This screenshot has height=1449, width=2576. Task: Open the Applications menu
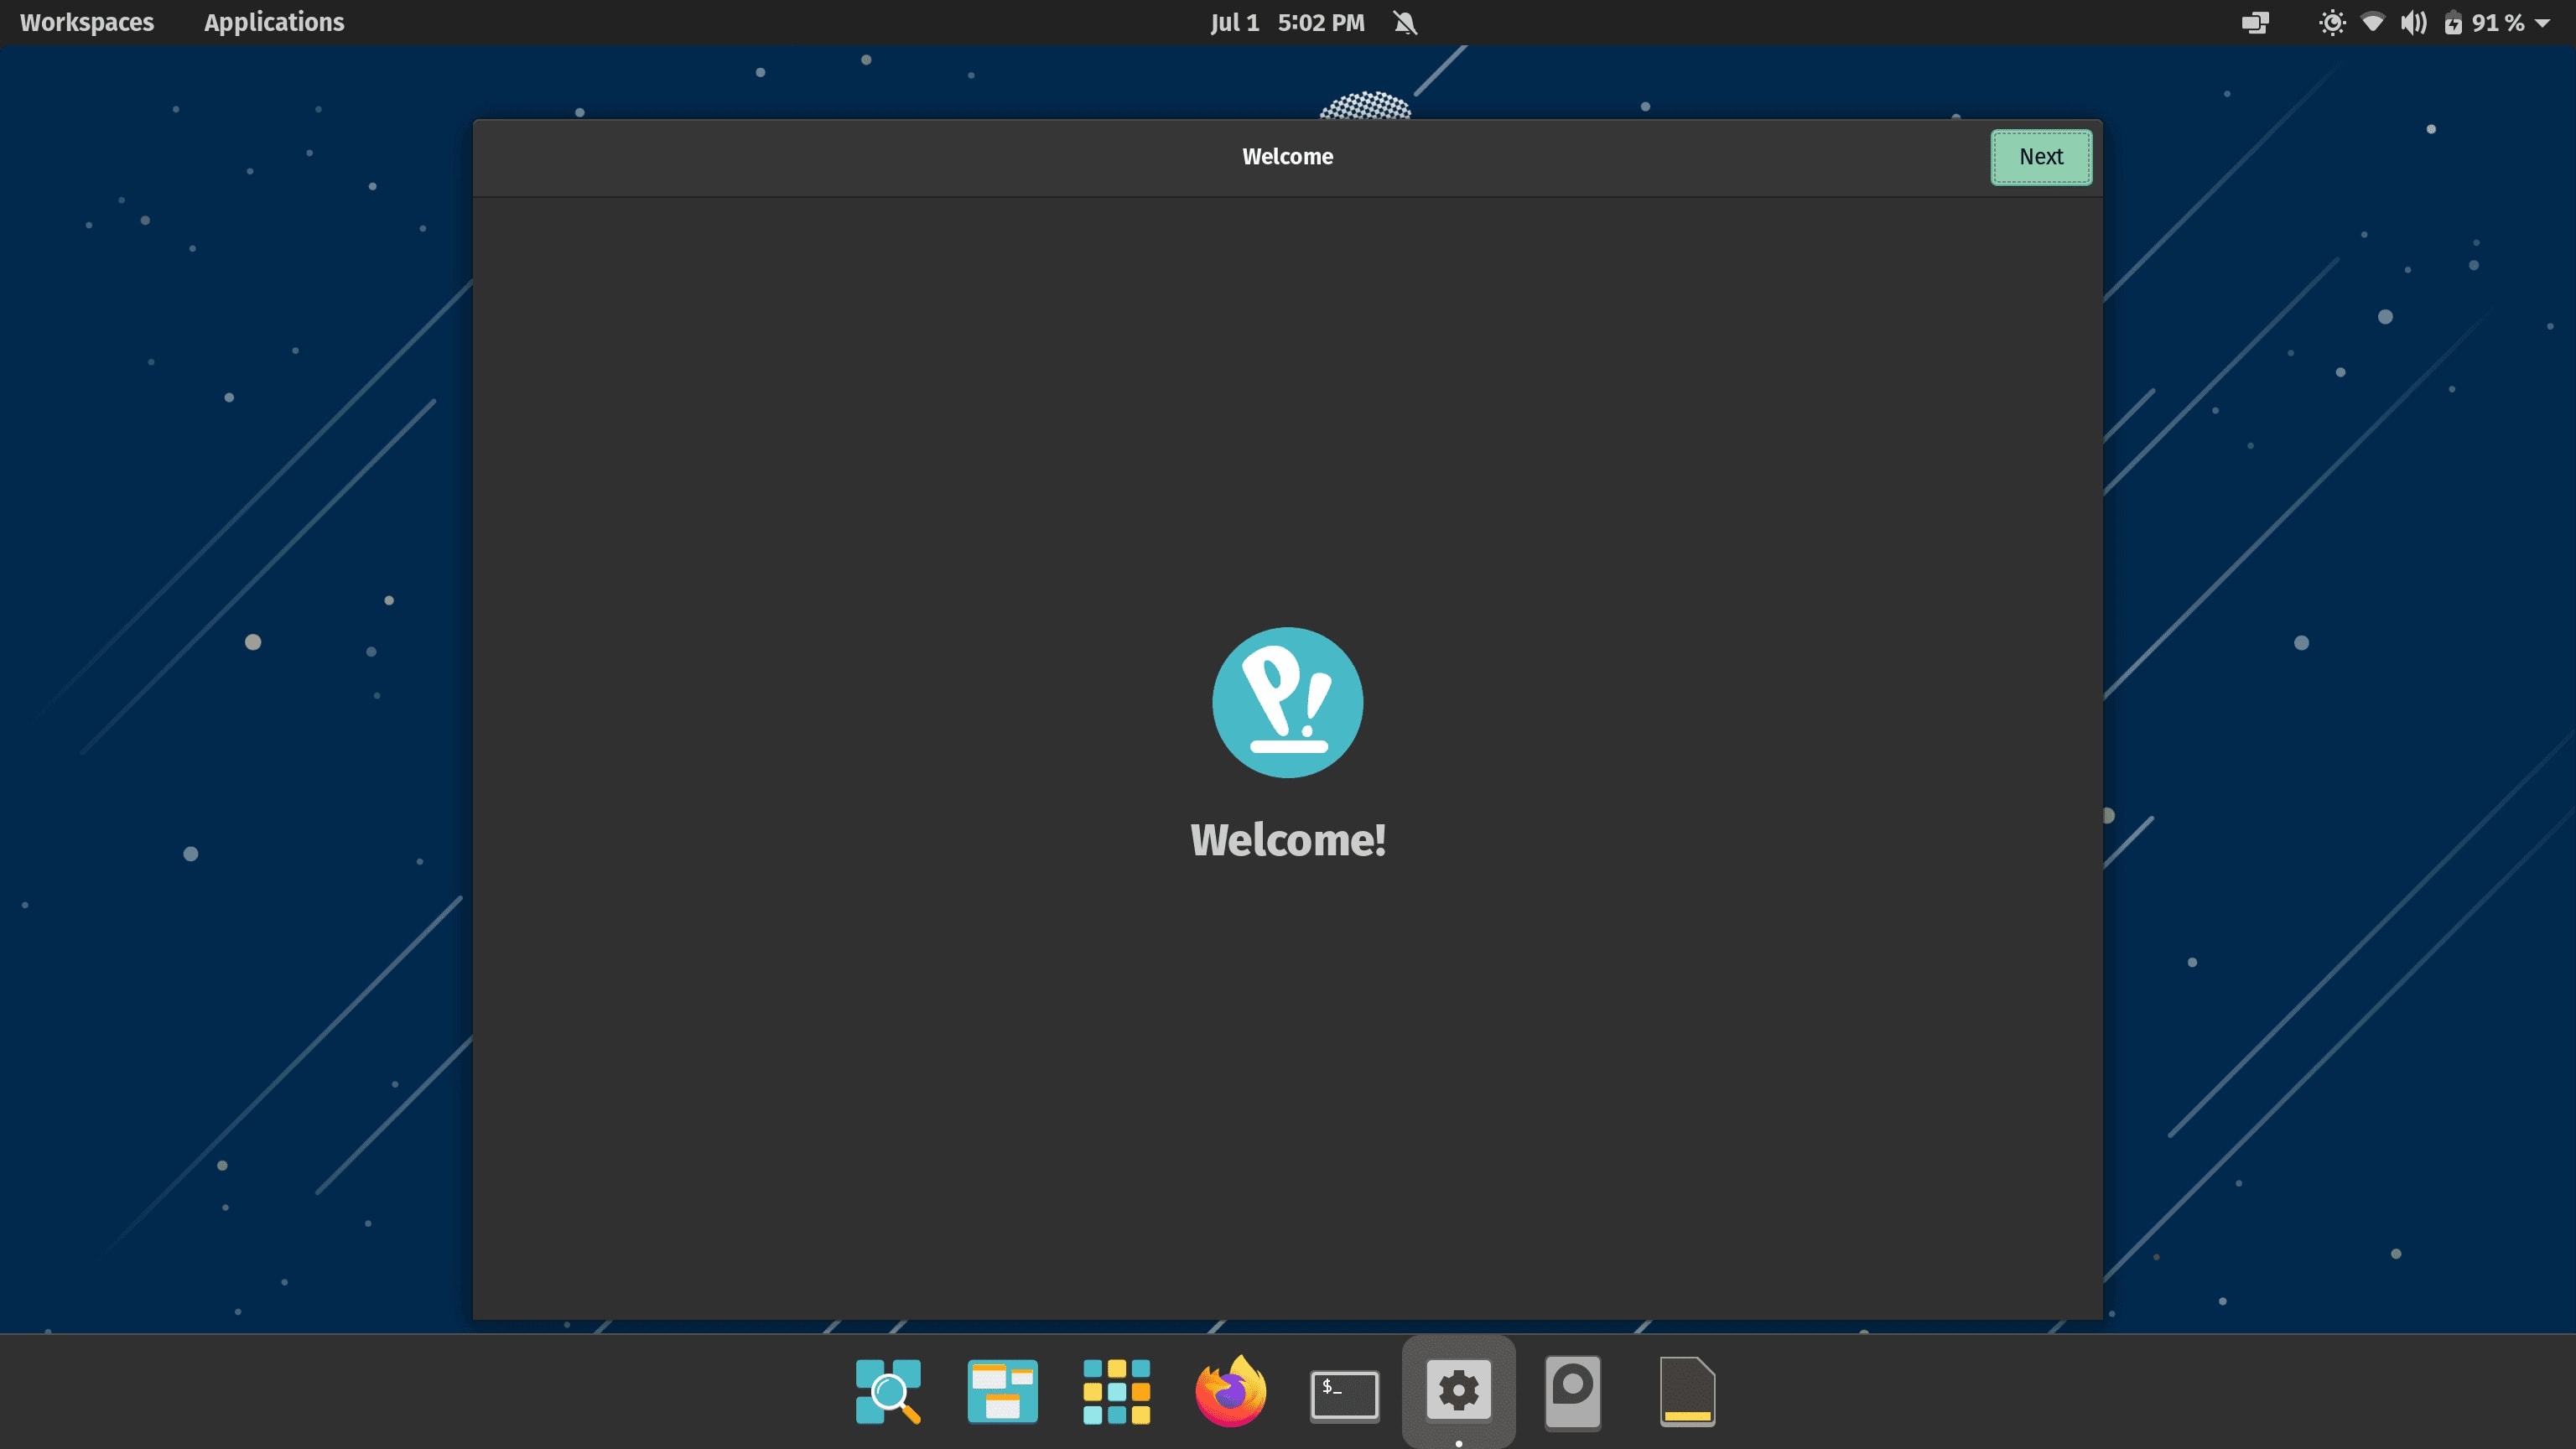[x=274, y=22]
